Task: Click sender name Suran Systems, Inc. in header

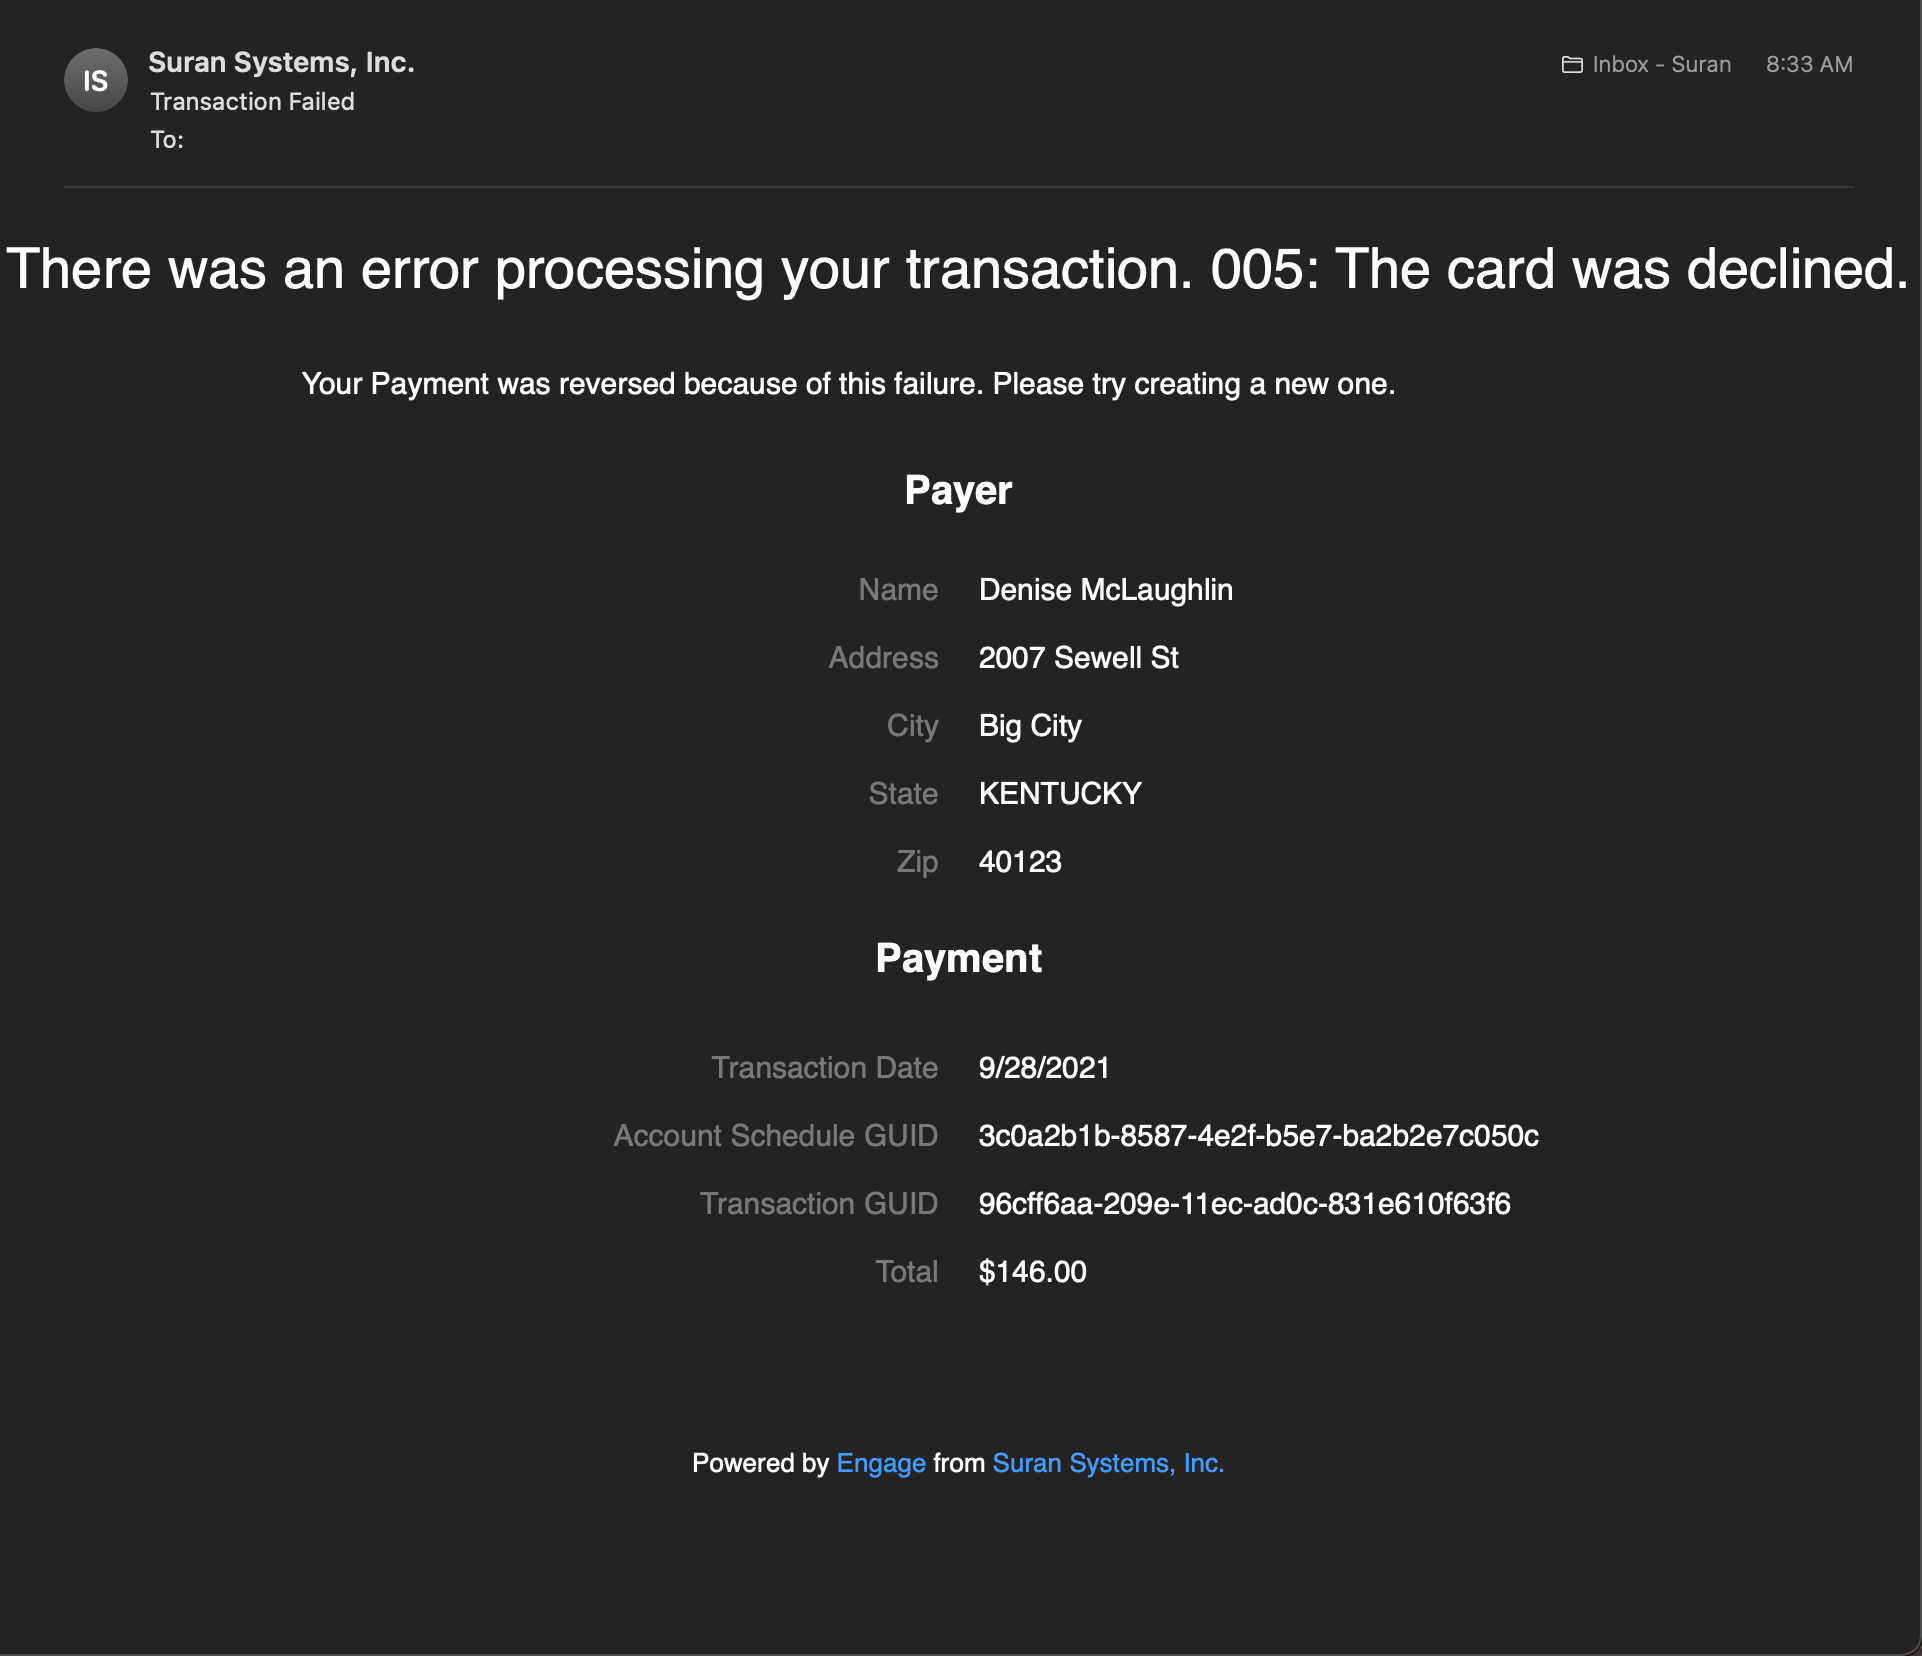Action: 281,62
